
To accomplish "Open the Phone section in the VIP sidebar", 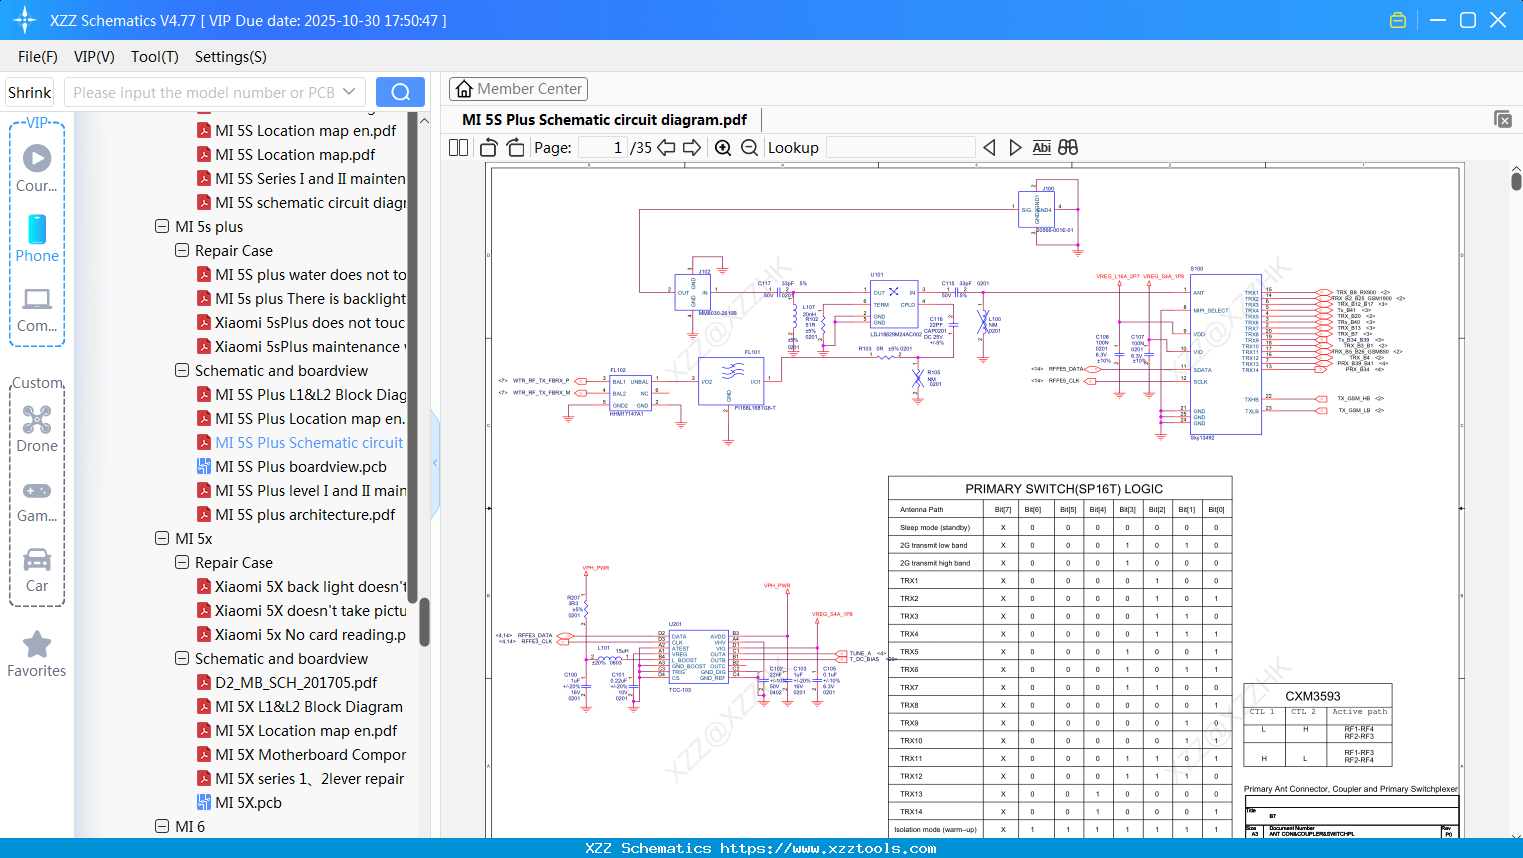I will click(36, 239).
